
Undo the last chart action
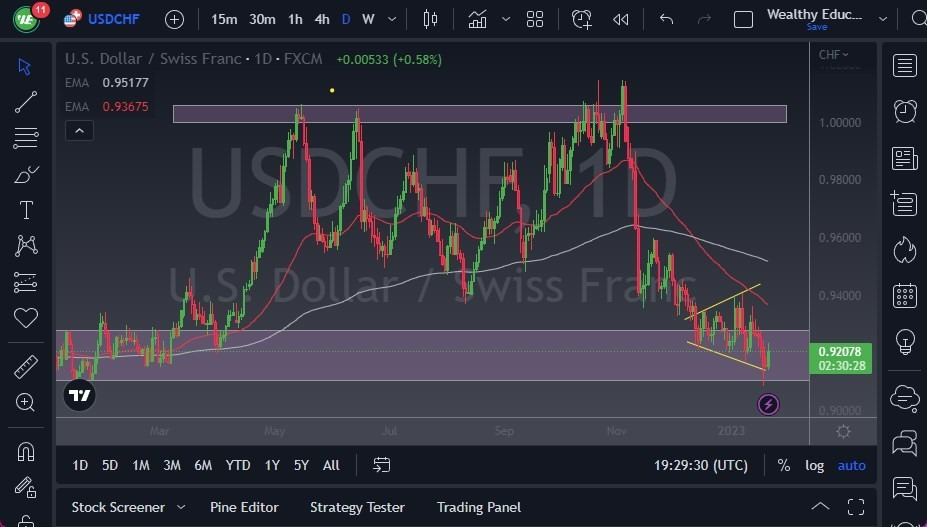pos(666,20)
